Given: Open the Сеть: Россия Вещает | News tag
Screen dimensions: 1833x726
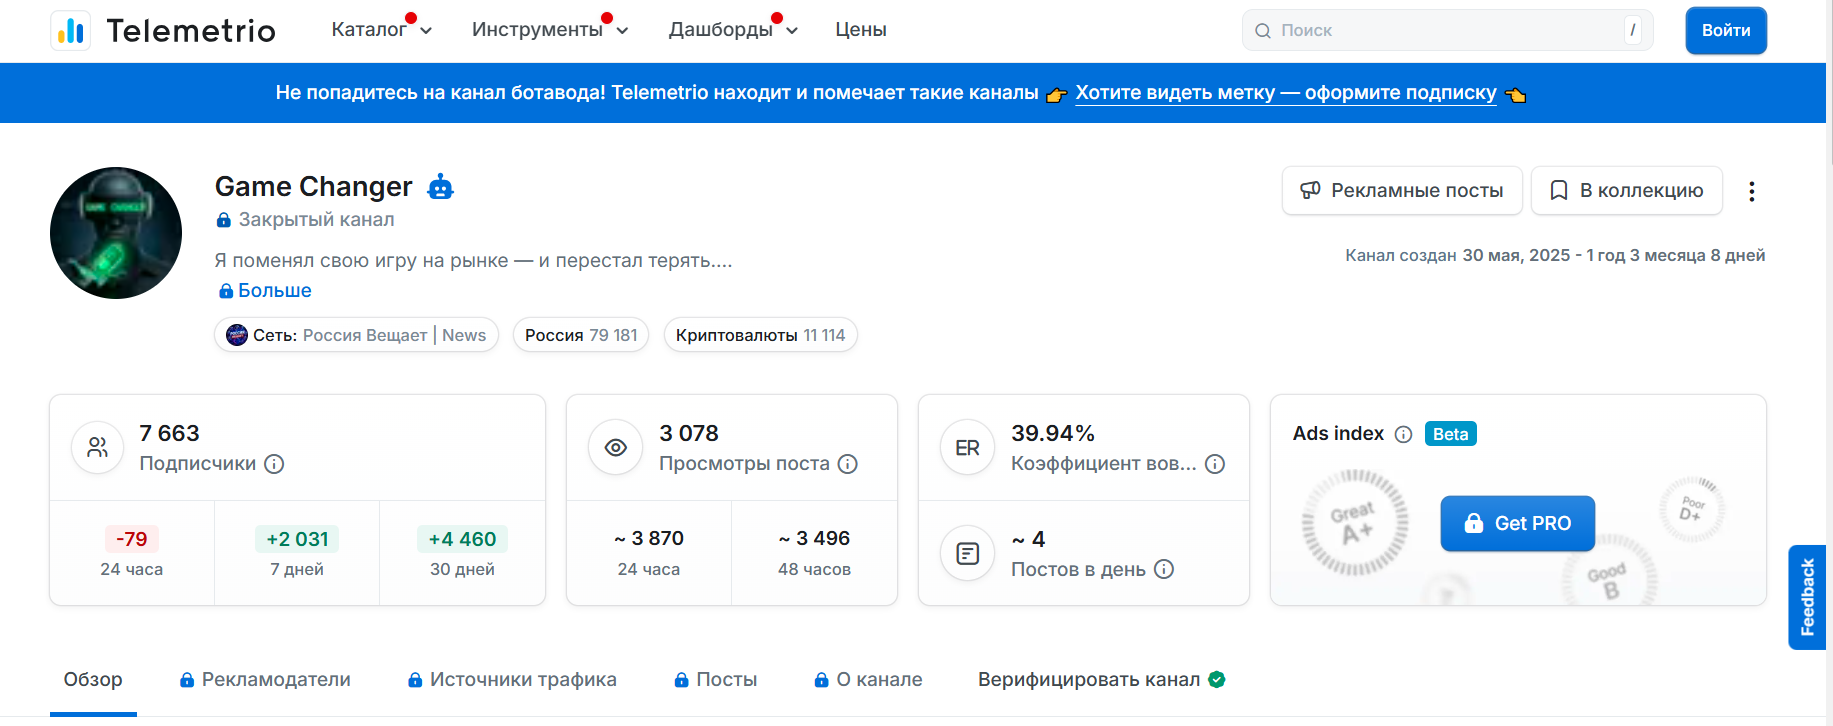Looking at the screenshot, I should point(356,335).
